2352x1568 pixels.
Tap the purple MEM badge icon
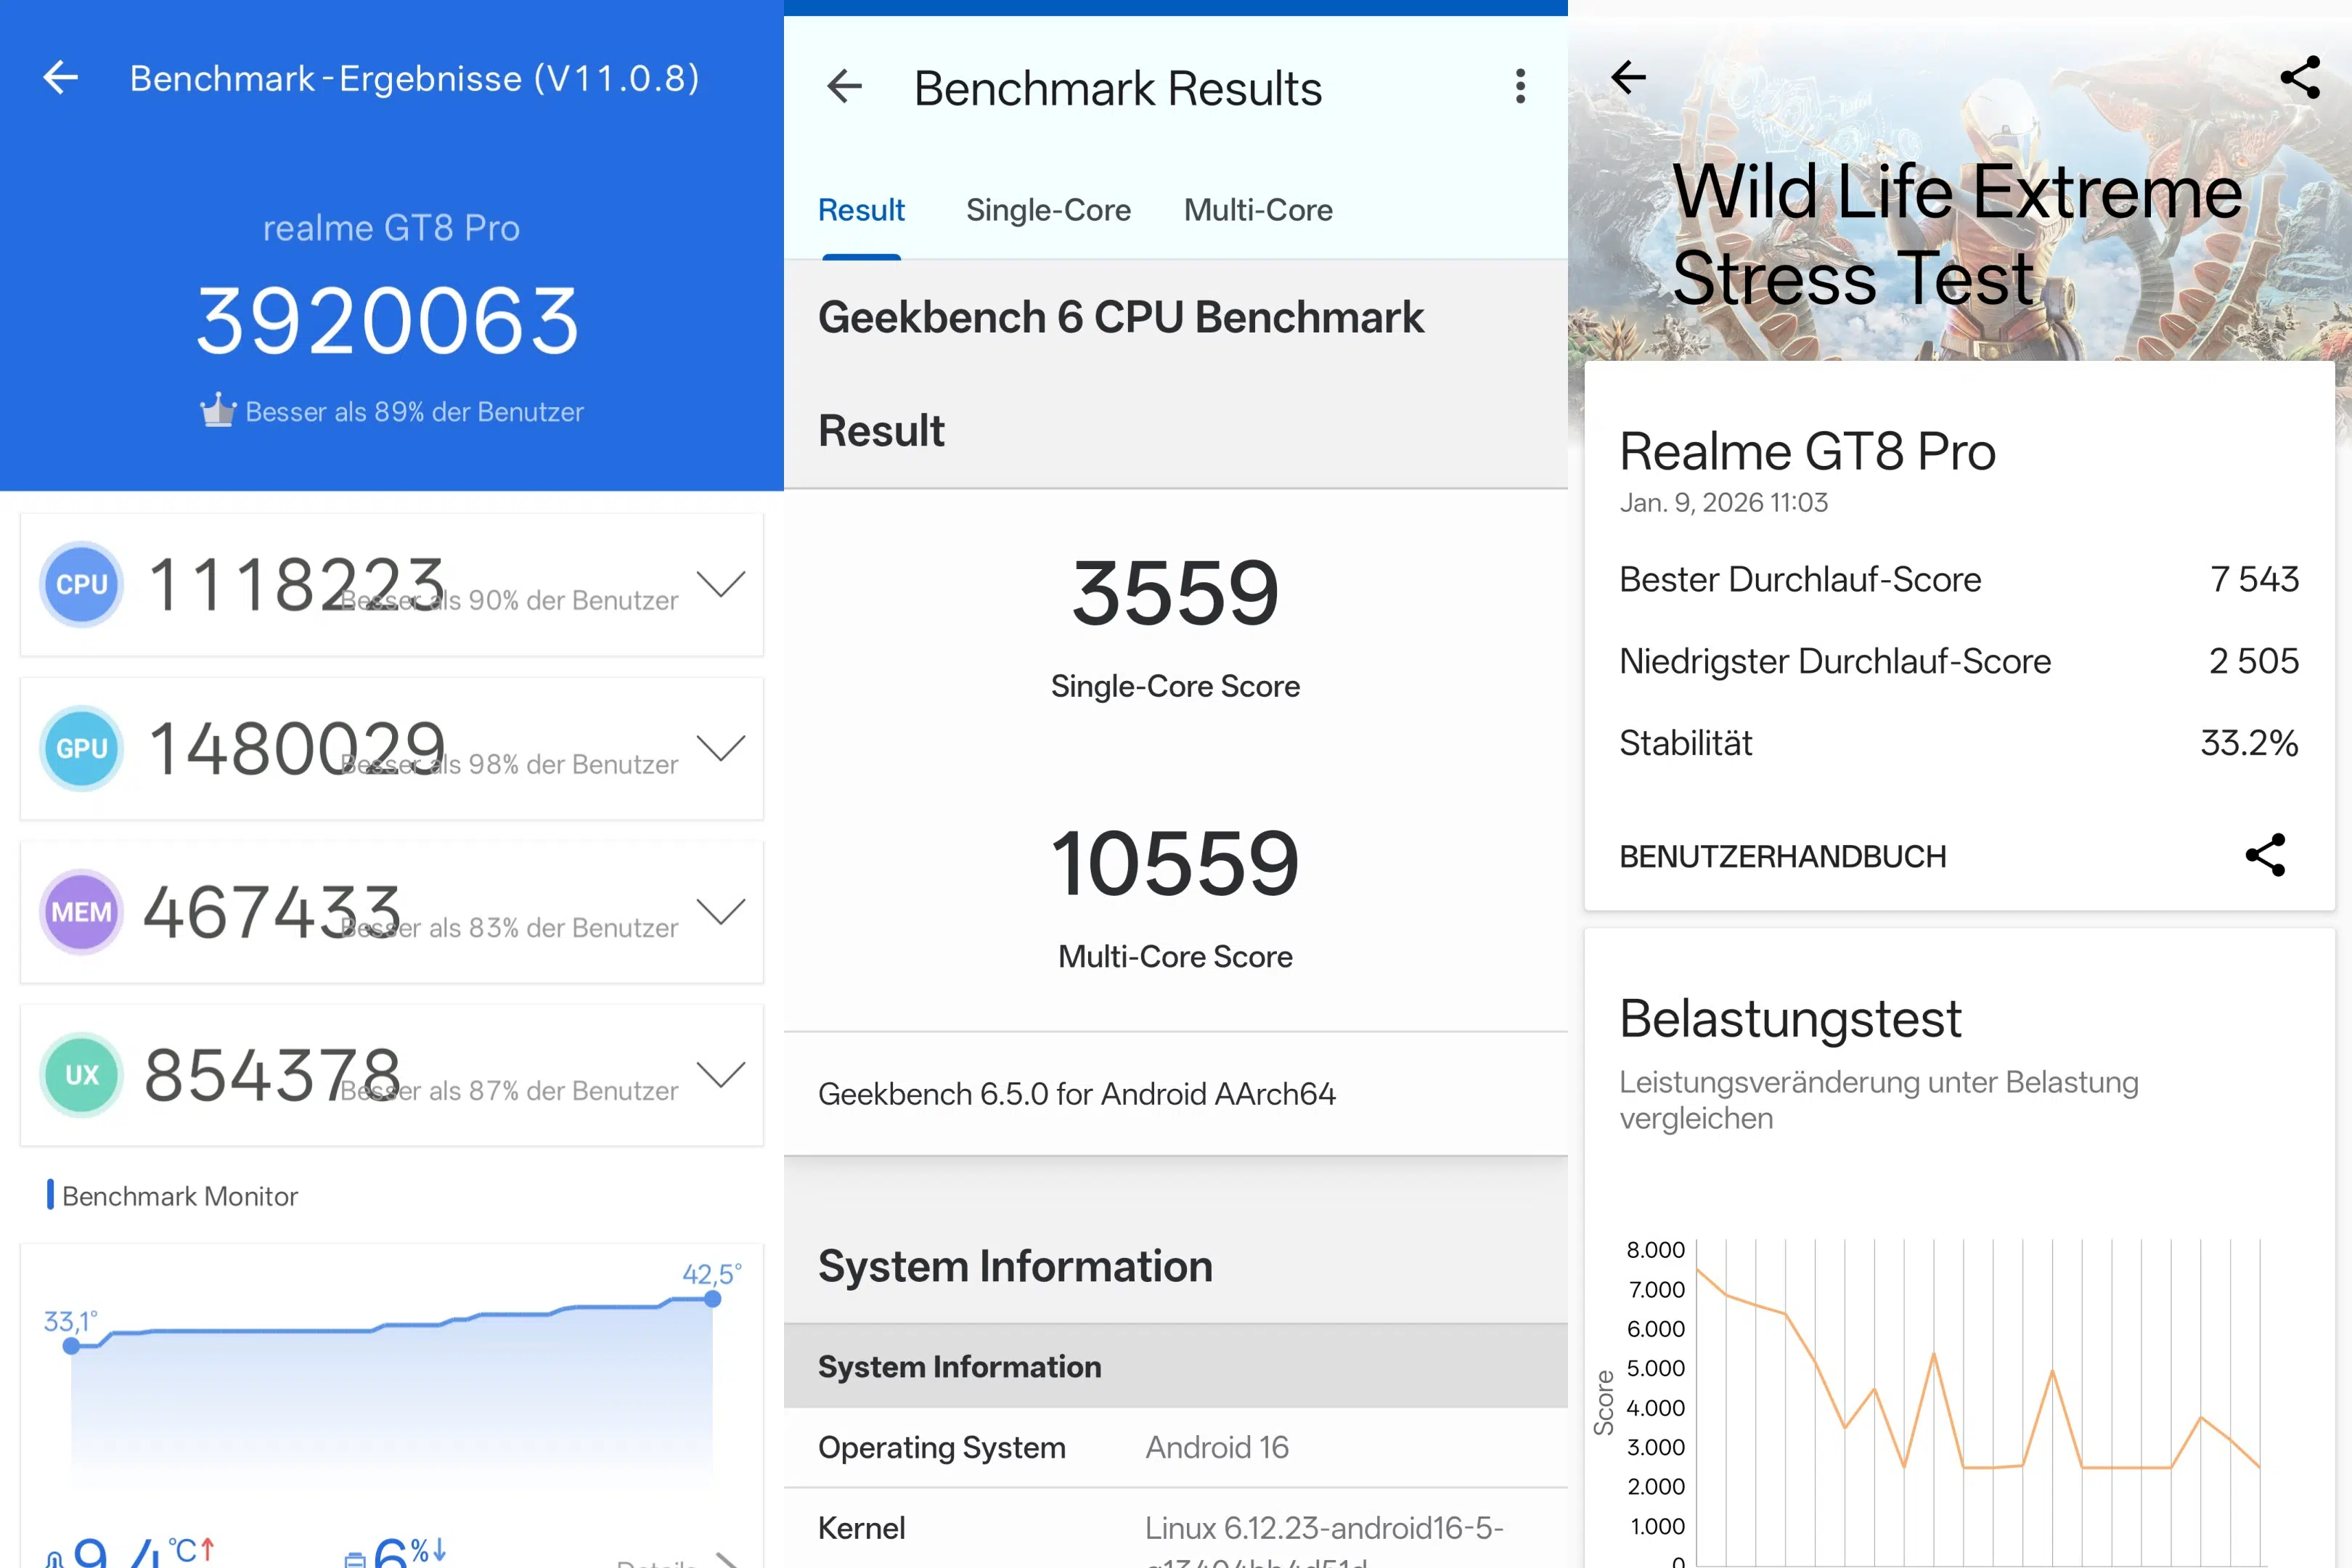click(x=82, y=912)
